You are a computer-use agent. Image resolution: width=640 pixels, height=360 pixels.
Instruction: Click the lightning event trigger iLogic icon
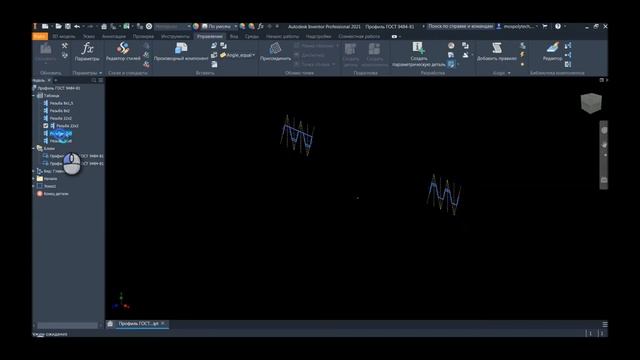(522, 55)
